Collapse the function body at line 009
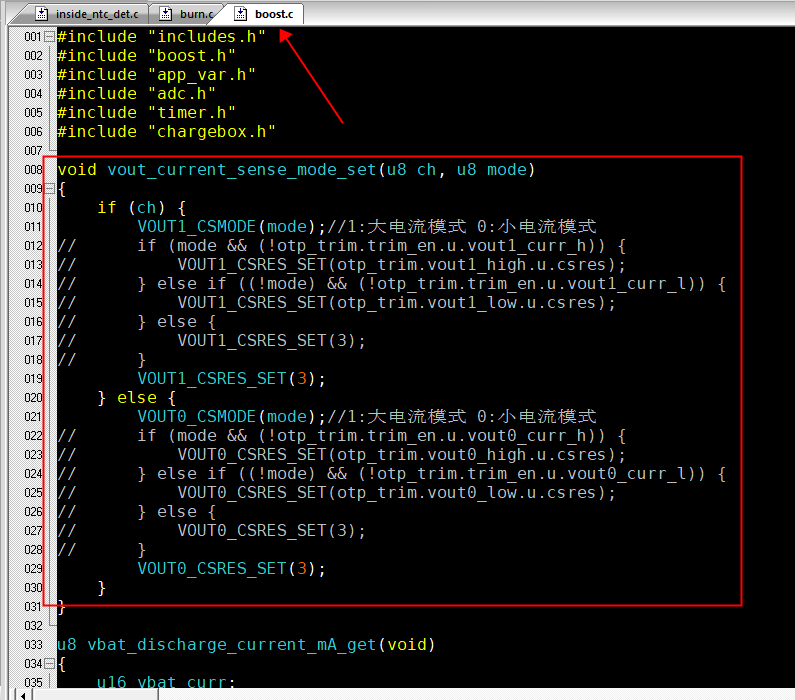 (49, 189)
